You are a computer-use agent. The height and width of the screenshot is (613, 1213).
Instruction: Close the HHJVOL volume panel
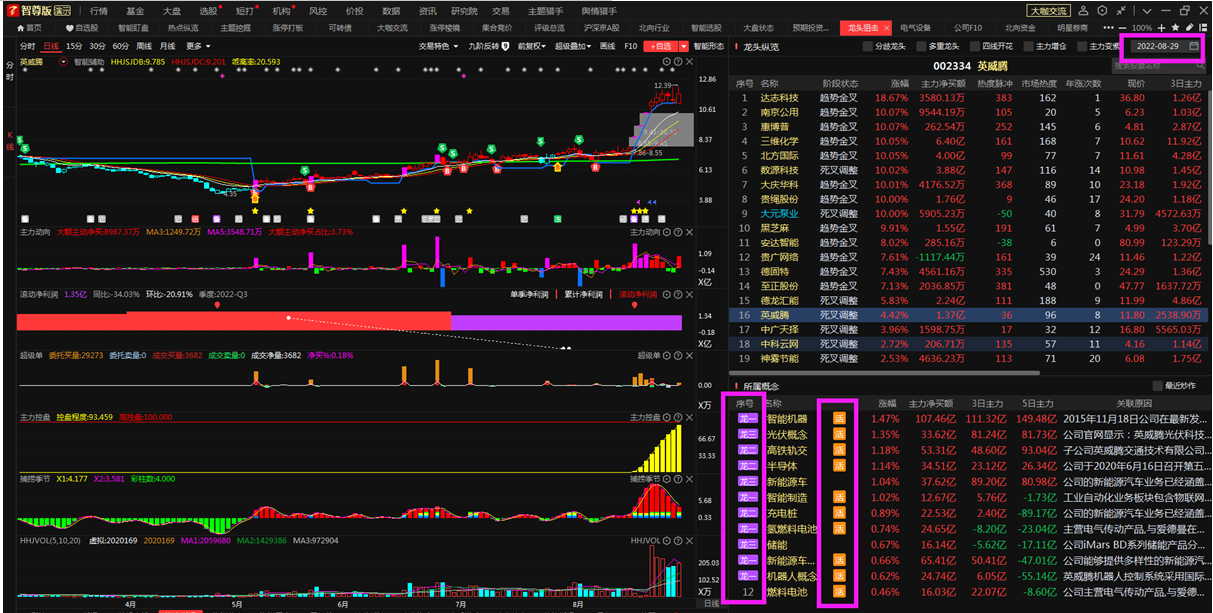pyautogui.click(x=691, y=541)
